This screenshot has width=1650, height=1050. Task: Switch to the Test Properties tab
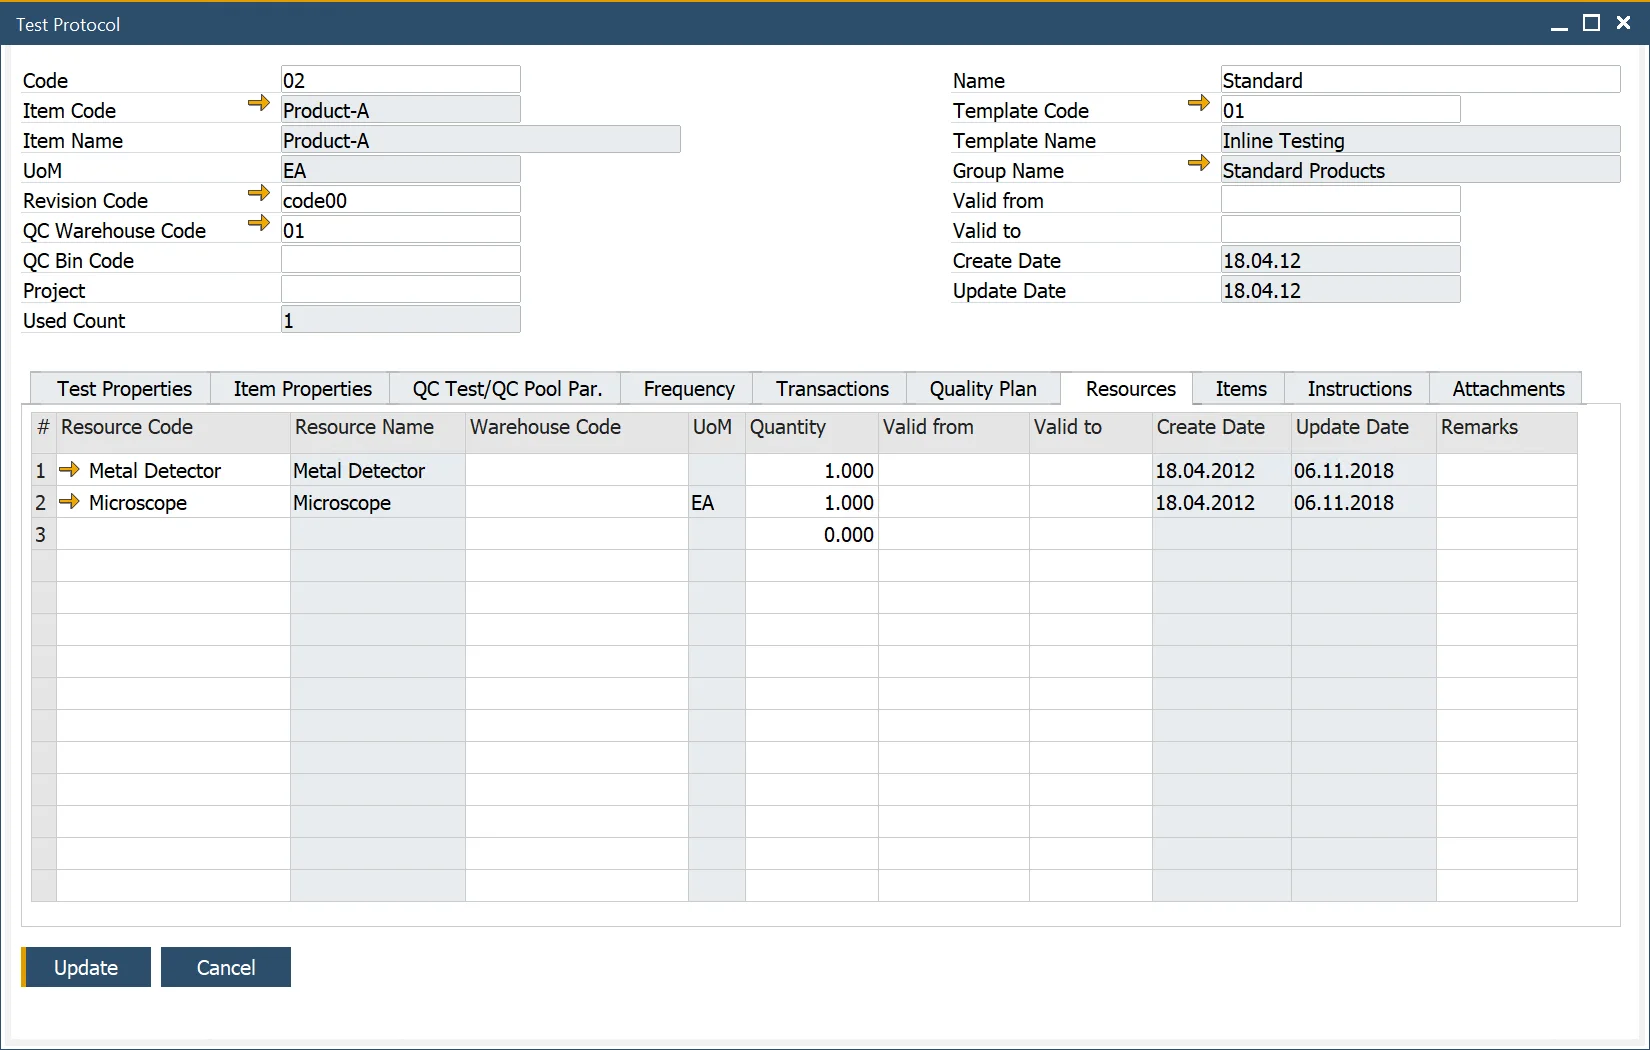[x=124, y=389]
